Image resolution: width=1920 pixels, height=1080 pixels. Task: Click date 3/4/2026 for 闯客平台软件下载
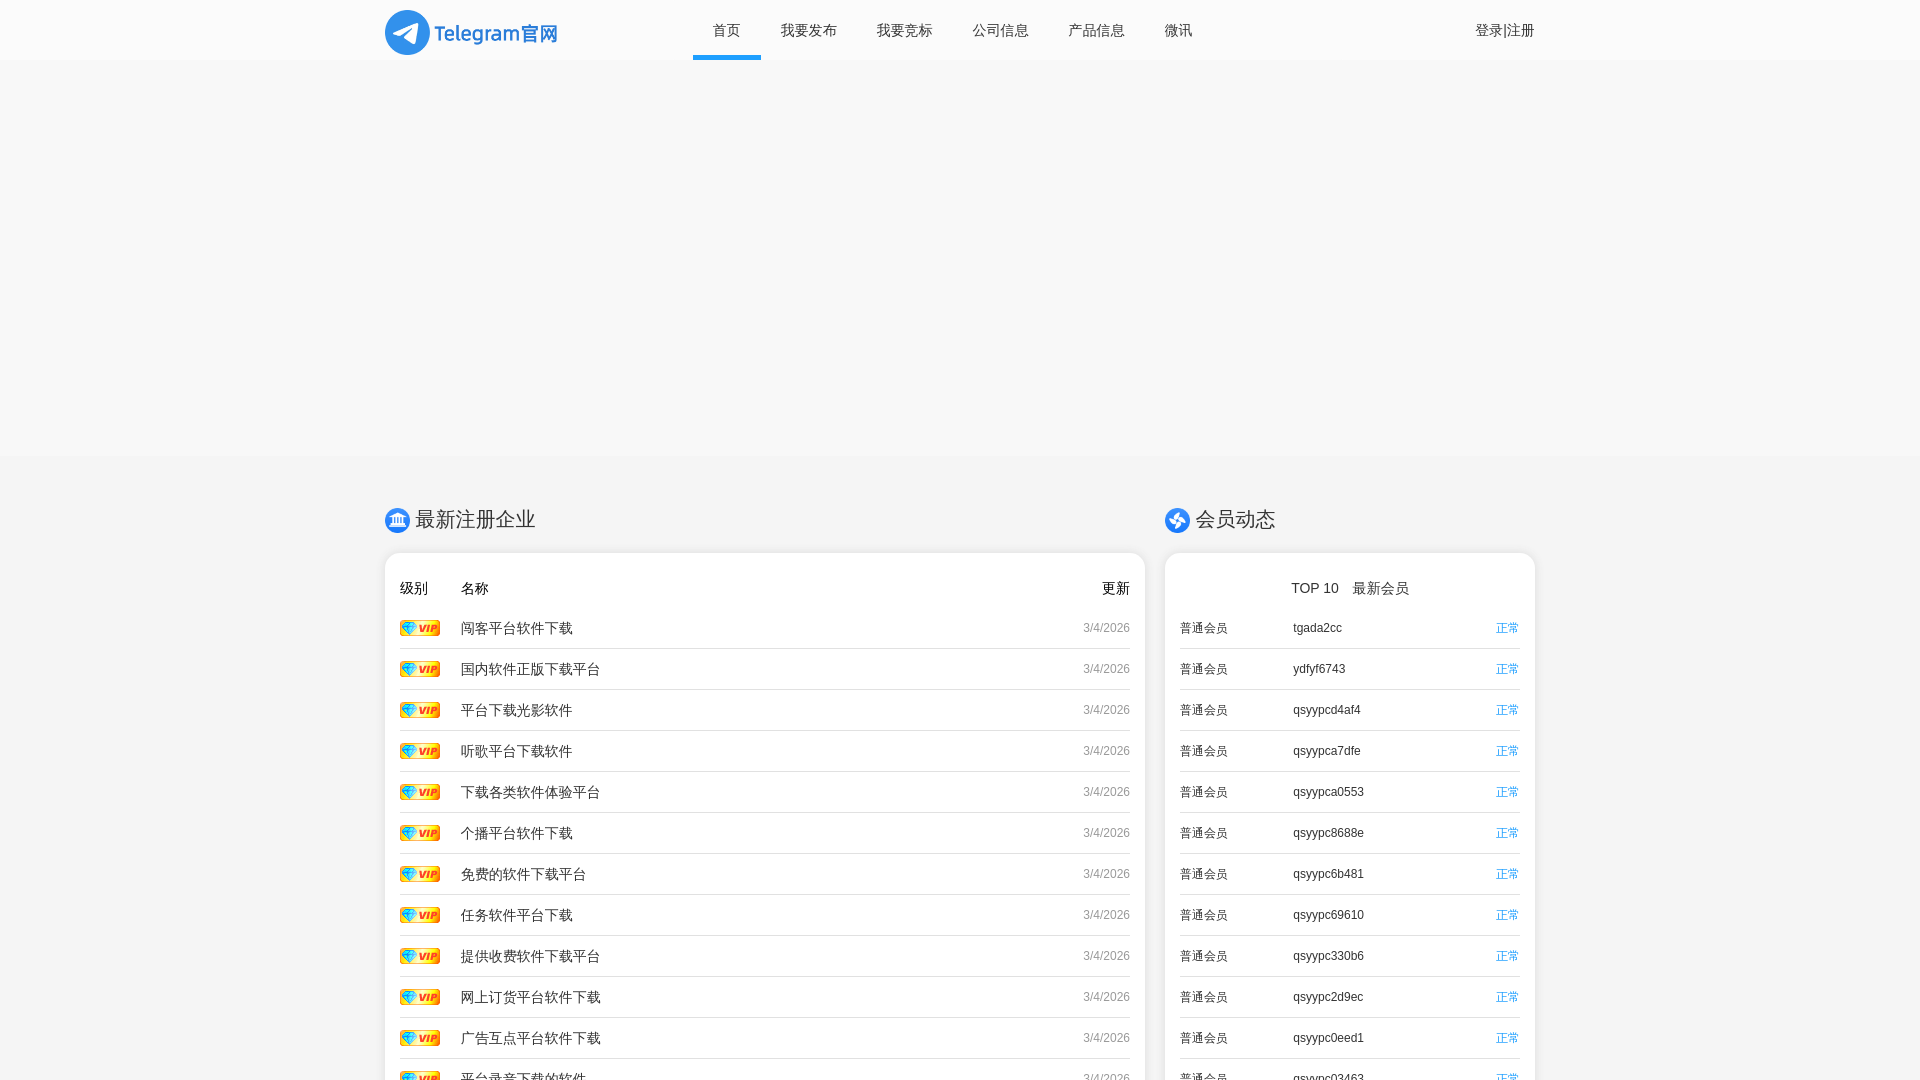tap(1106, 628)
